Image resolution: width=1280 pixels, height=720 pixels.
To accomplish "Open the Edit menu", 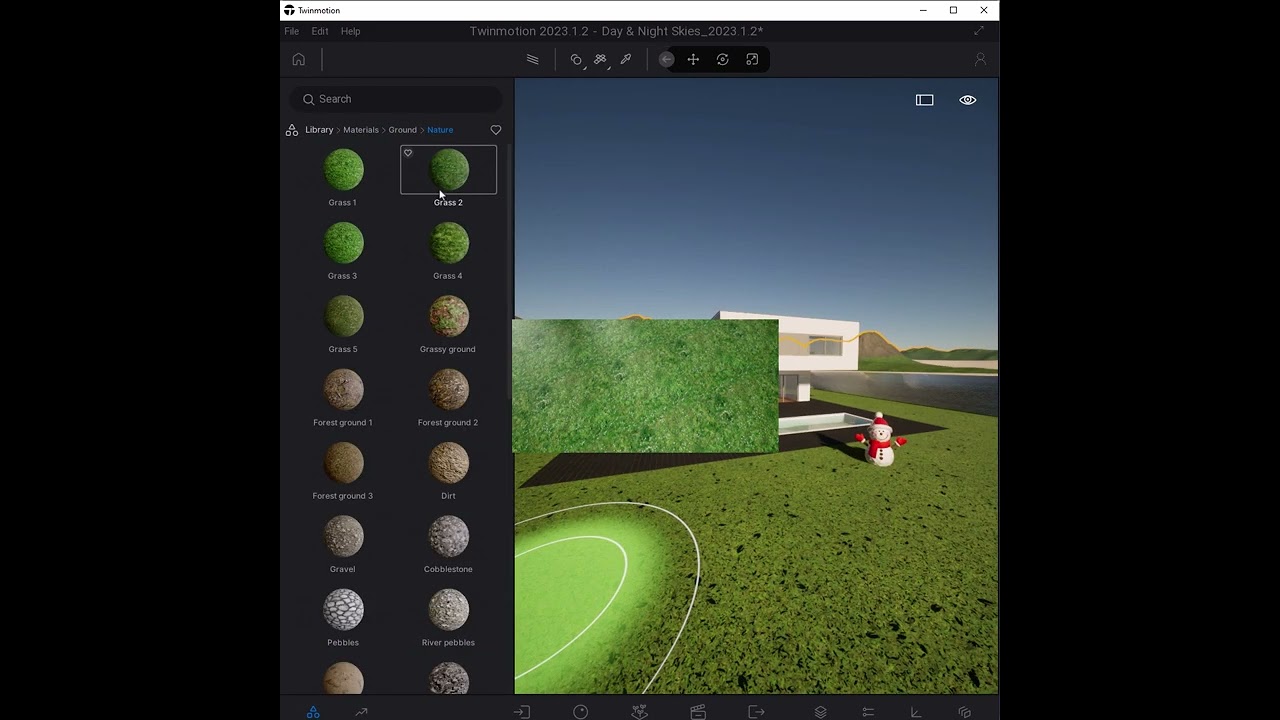I will pos(320,31).
